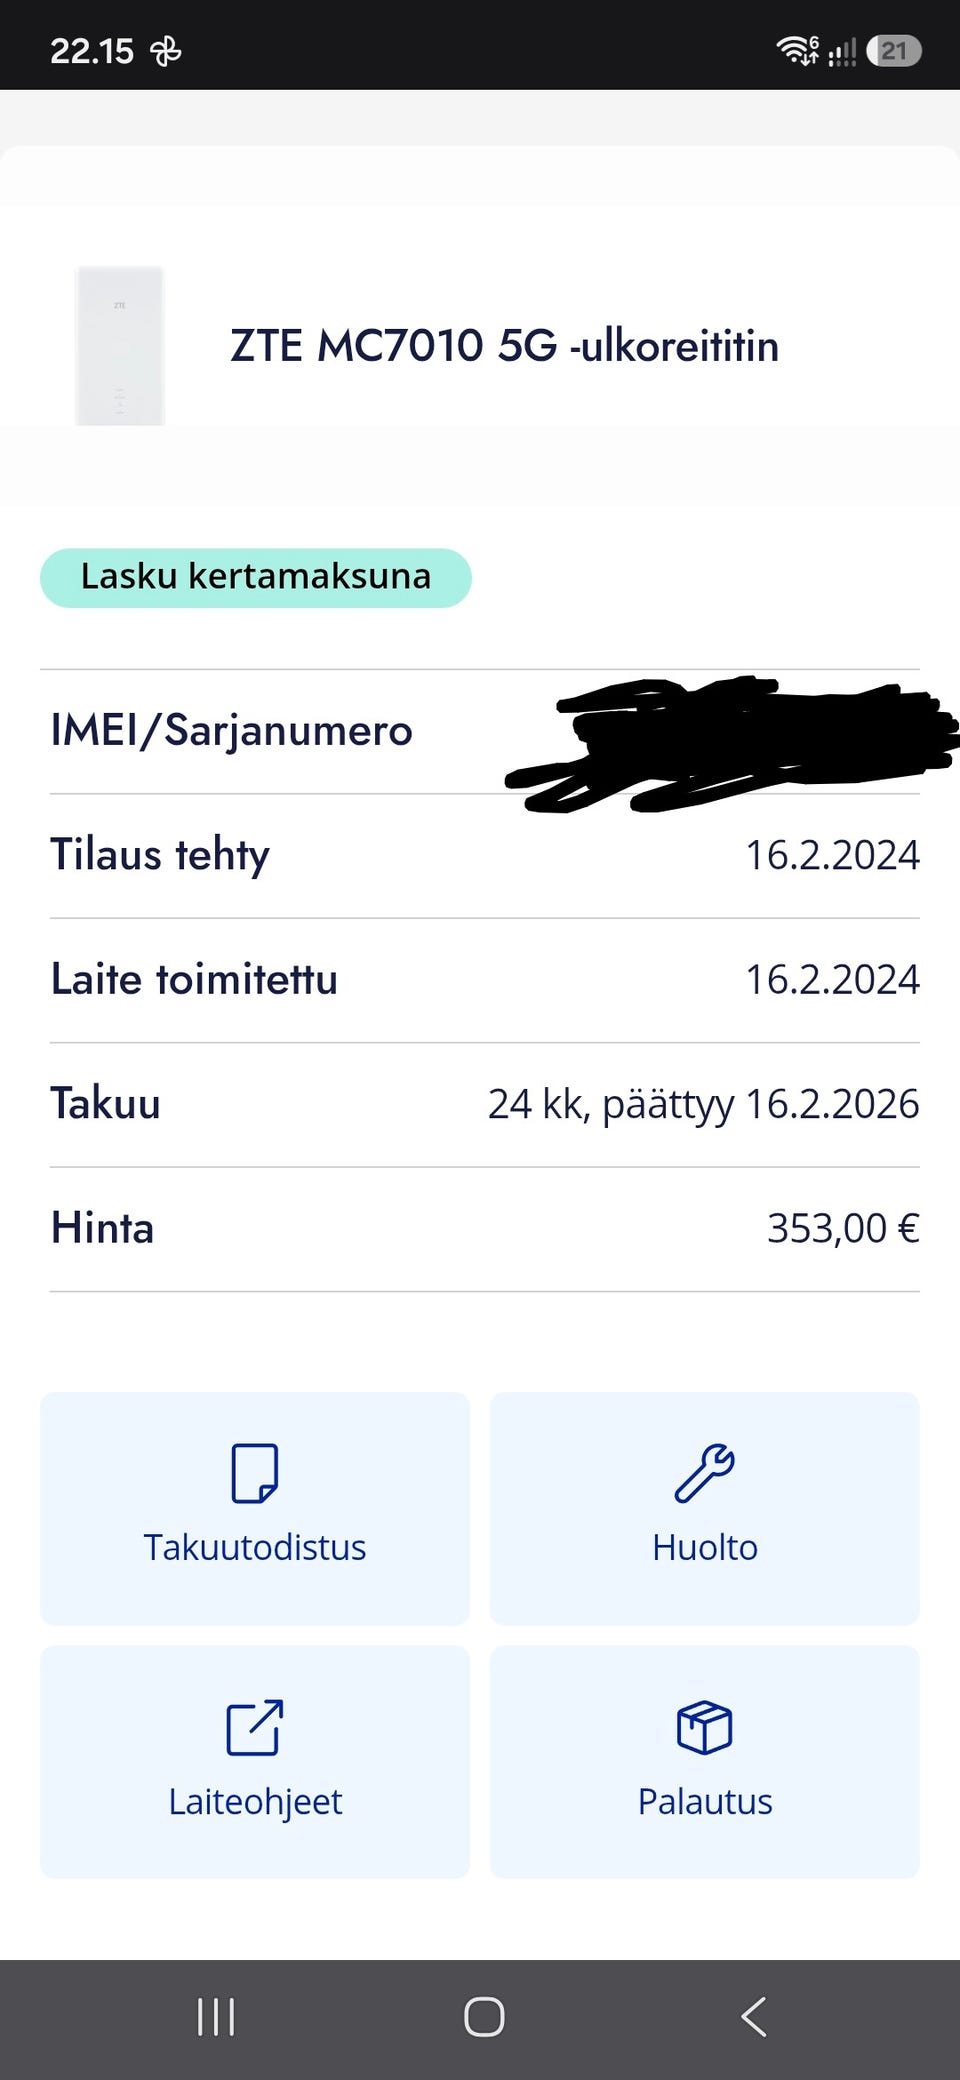
Task: Tap the Android back arrow
Action: 754,2017
